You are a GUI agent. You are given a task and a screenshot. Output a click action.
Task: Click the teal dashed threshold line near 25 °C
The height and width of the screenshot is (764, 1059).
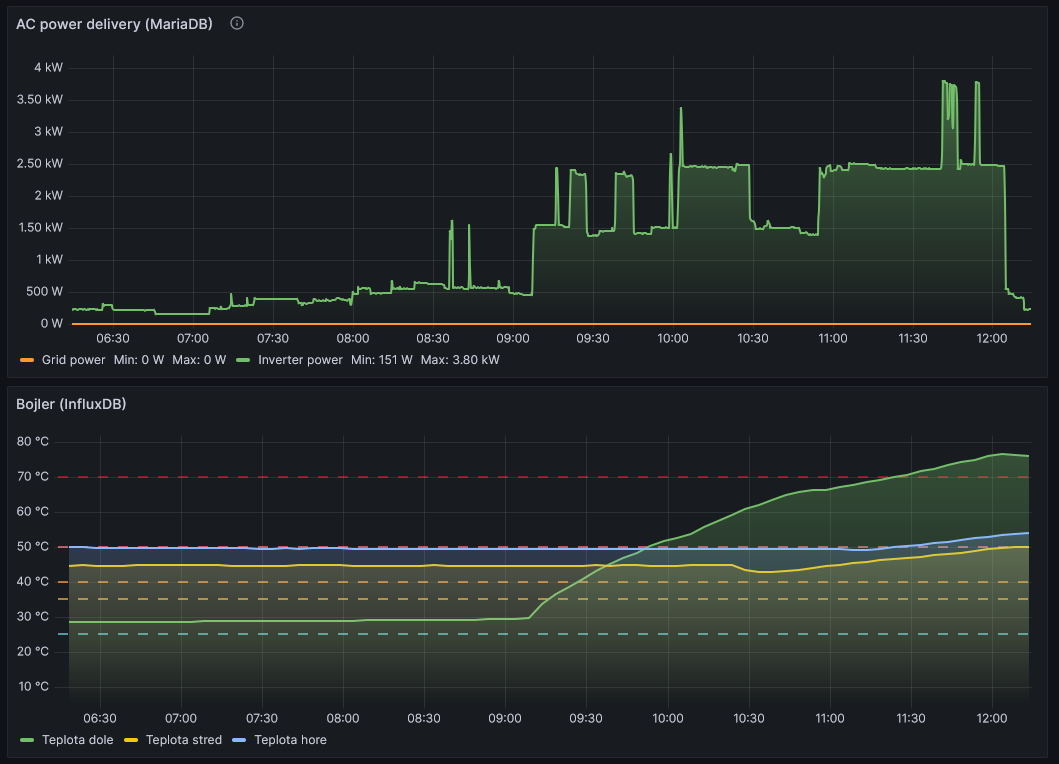tap(400, 634)
